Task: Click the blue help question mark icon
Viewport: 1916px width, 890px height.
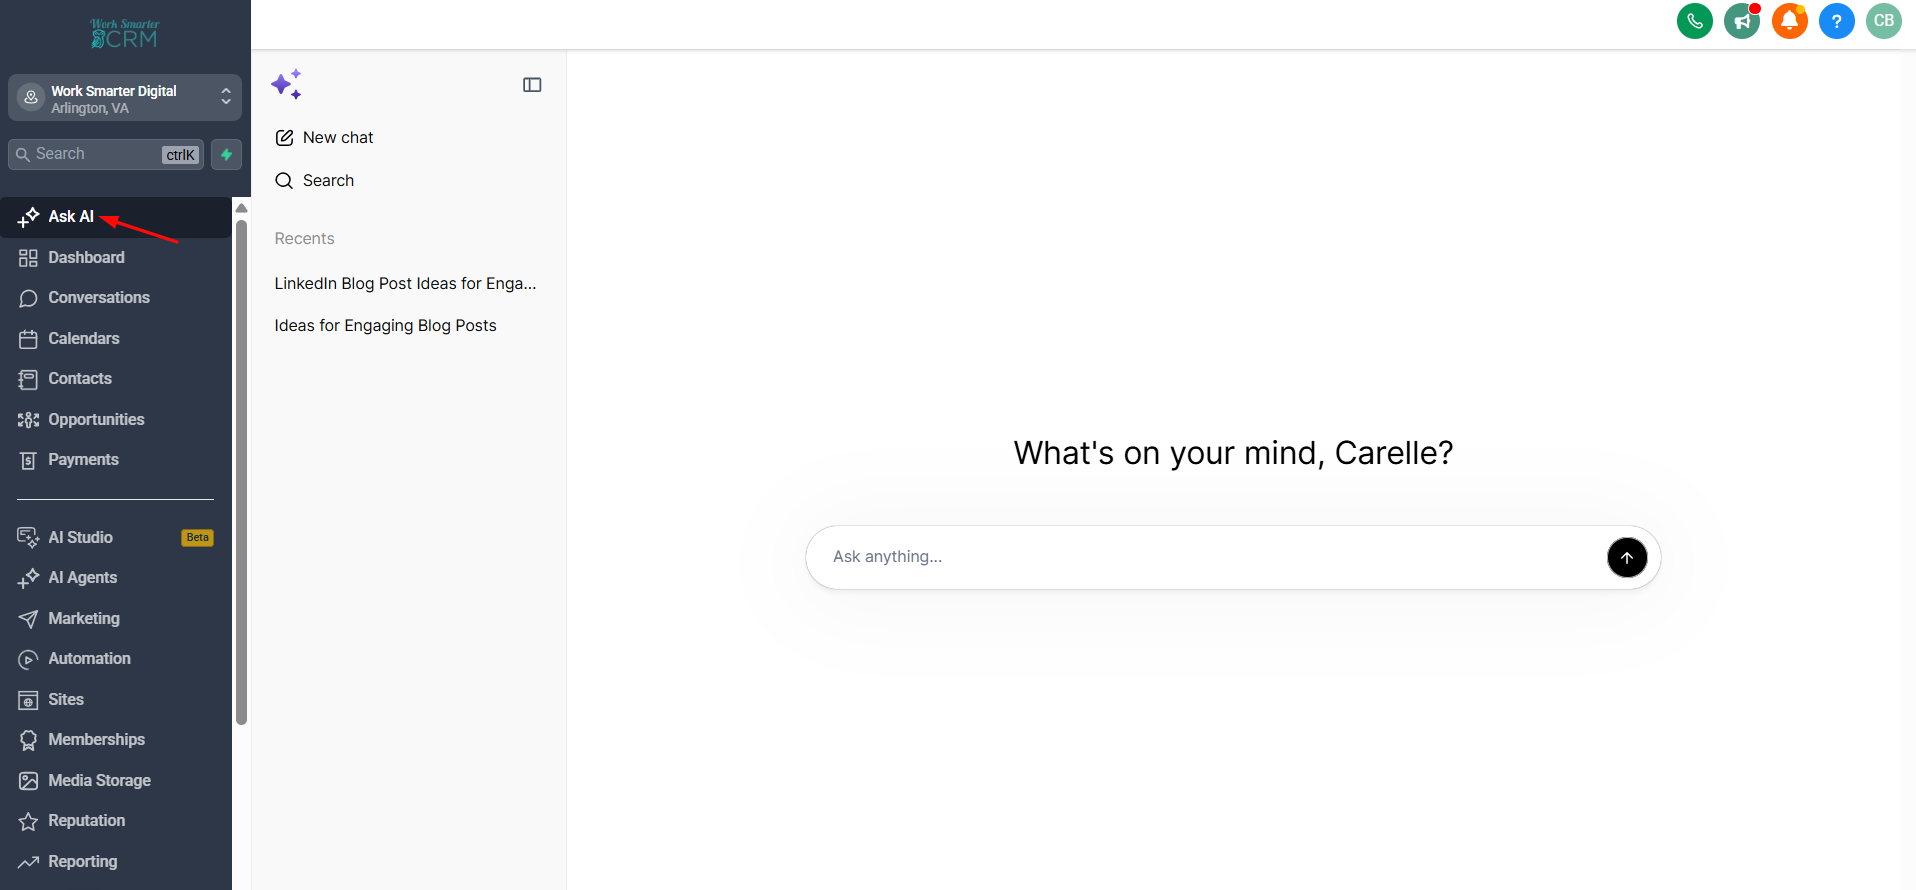Action: point(1836,21)
